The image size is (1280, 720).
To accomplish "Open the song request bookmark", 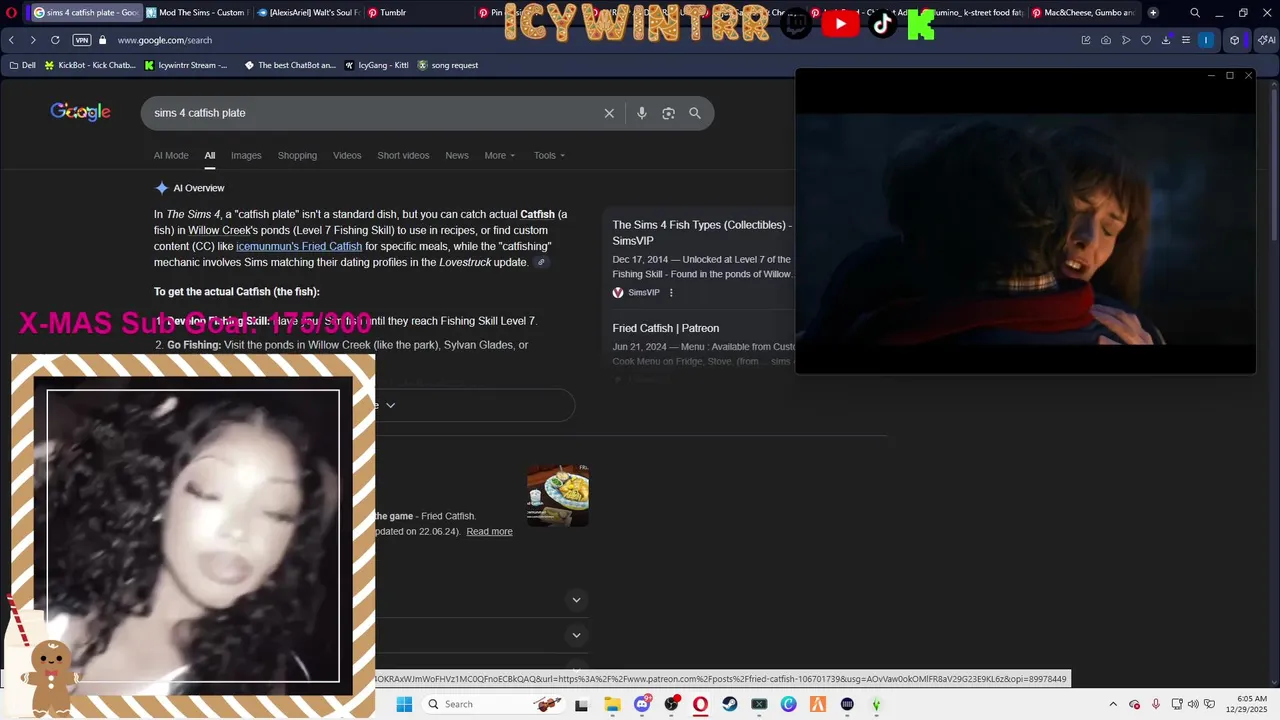I will click(x=448, y=65).
